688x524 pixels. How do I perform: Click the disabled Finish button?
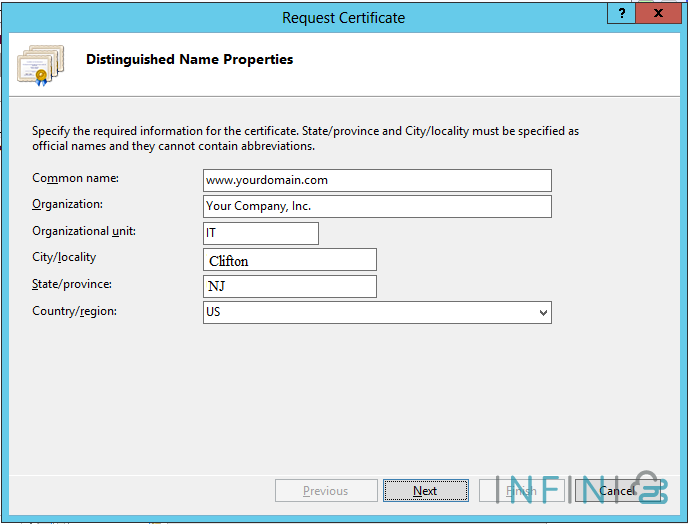pyautogui.click(x=521, y=491)
